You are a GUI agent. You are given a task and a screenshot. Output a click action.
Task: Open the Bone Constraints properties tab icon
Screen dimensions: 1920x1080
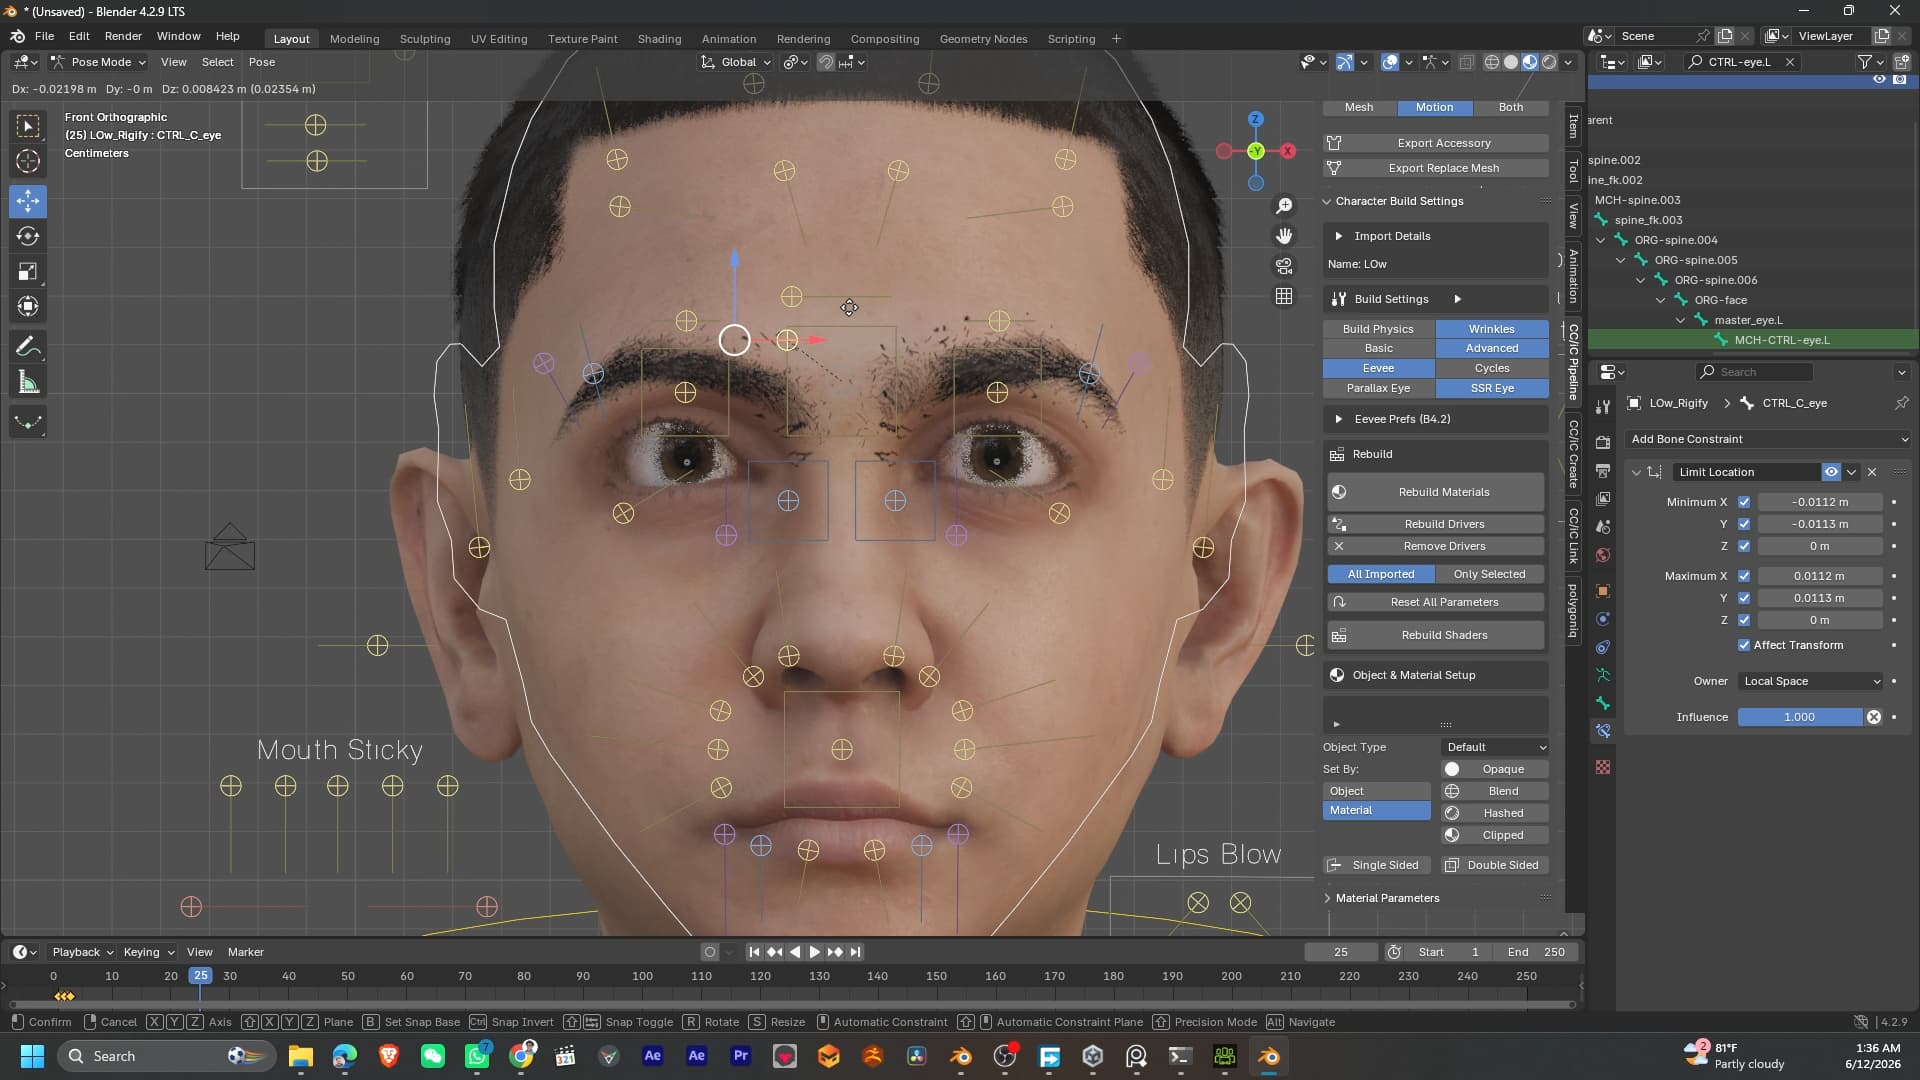point(1603,731)
